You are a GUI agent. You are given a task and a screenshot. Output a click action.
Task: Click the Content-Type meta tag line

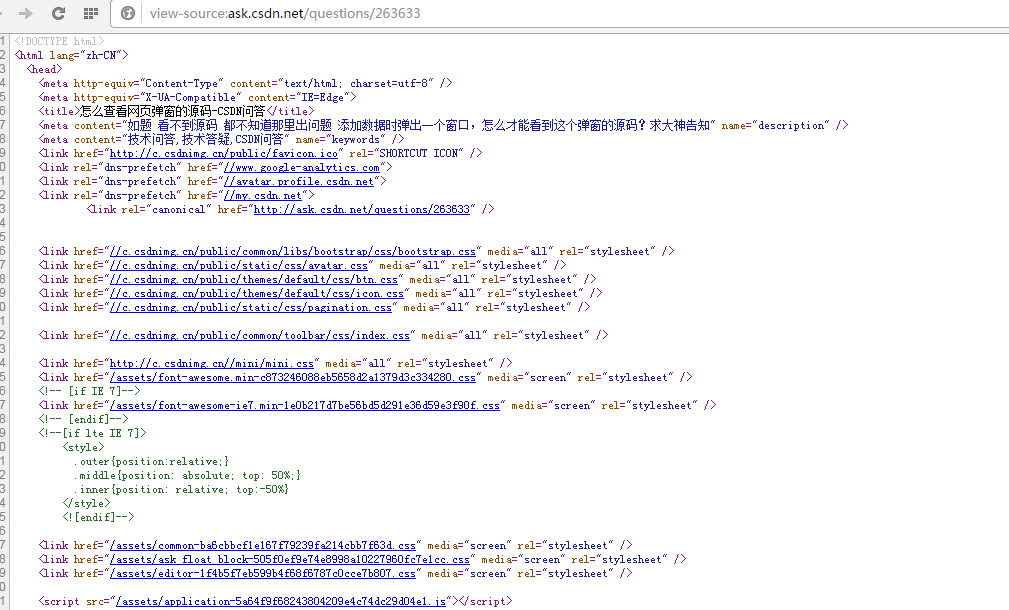click(245, 83)
